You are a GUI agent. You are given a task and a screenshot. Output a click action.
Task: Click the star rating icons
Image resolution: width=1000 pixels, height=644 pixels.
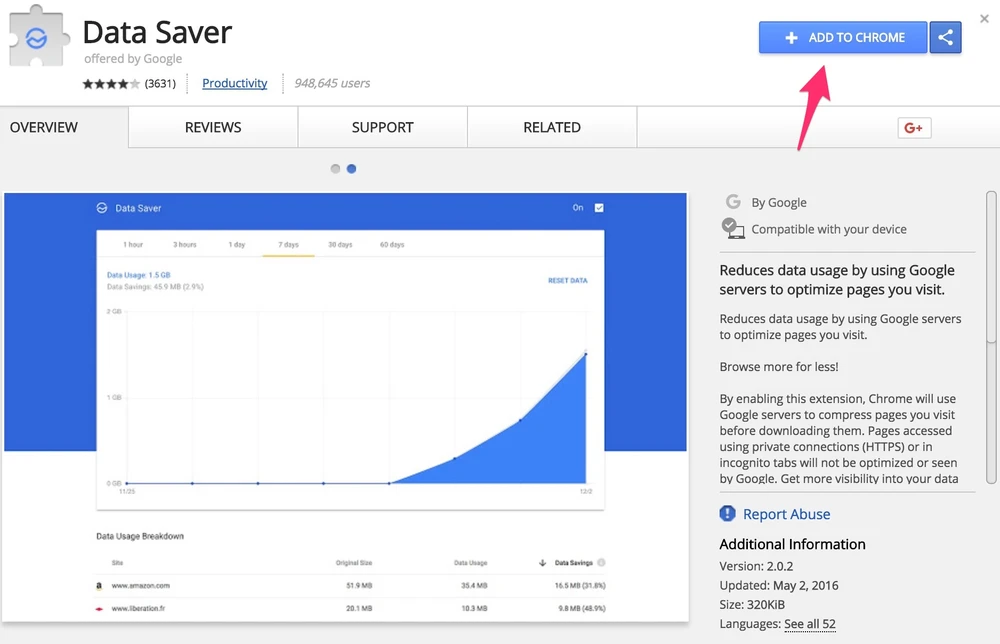click(x=111, y=84)
